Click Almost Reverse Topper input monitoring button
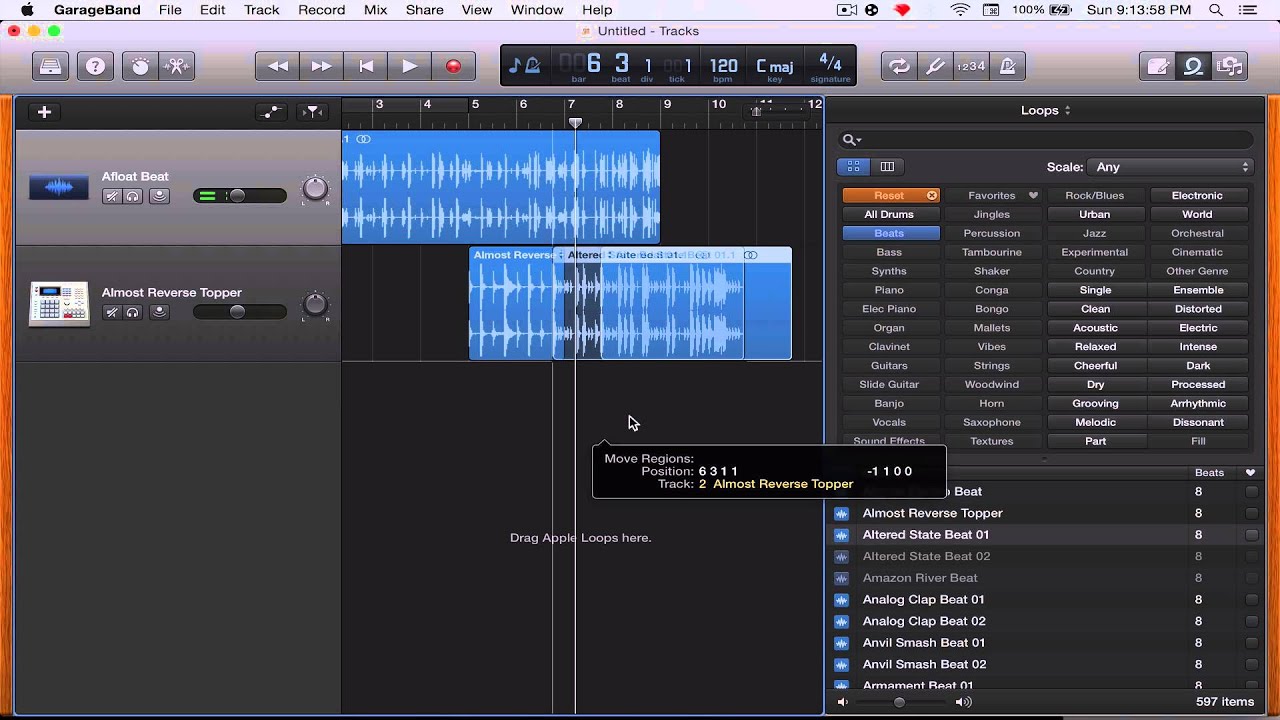This screenshot has width=1280, height=720. 159,312
